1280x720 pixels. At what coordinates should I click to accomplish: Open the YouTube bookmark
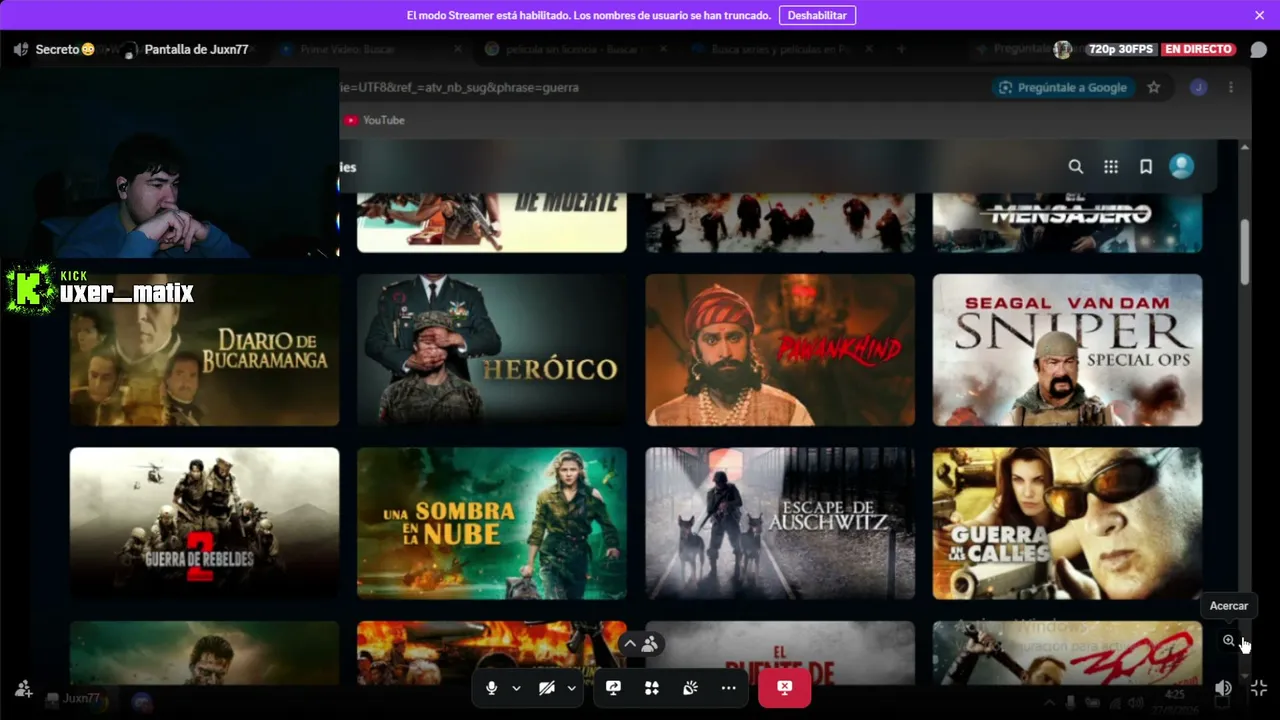[x=375, y=120]
